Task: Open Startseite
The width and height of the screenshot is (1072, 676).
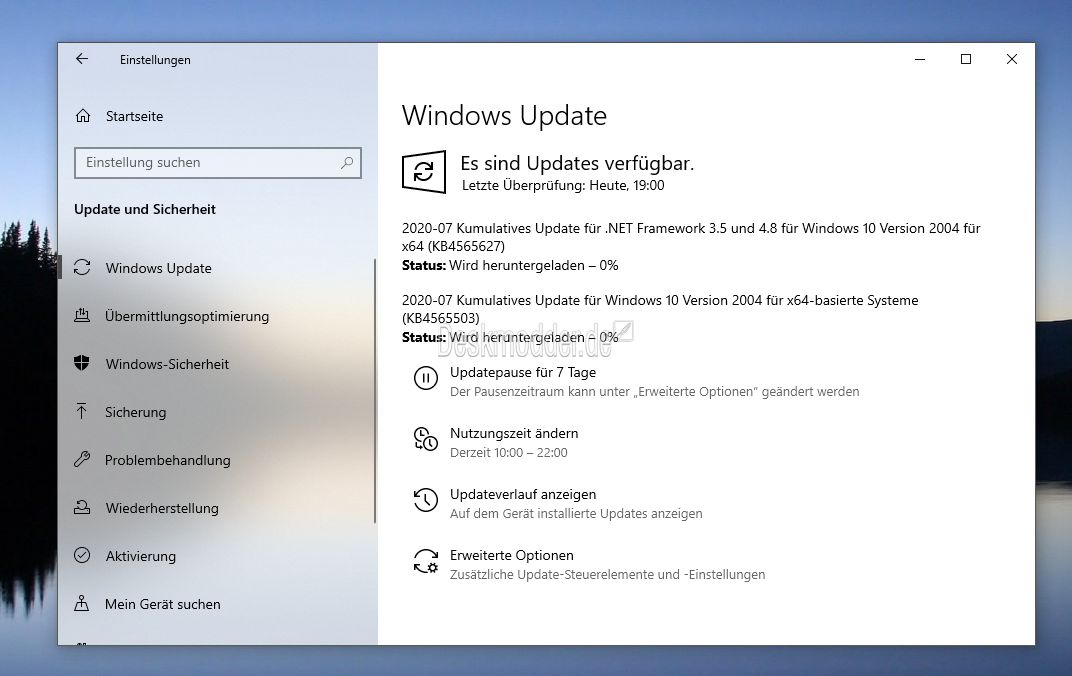Action: (135, 116)
